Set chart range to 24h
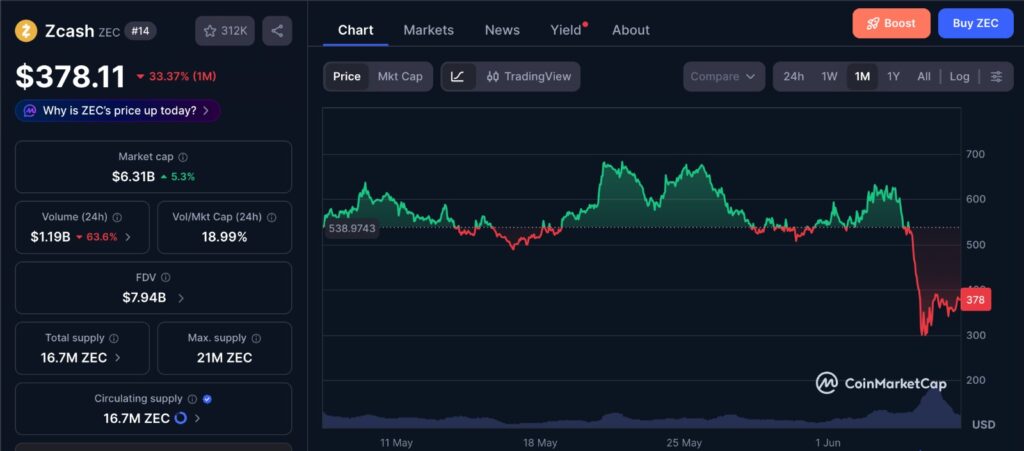 click(x=793, y=76)
